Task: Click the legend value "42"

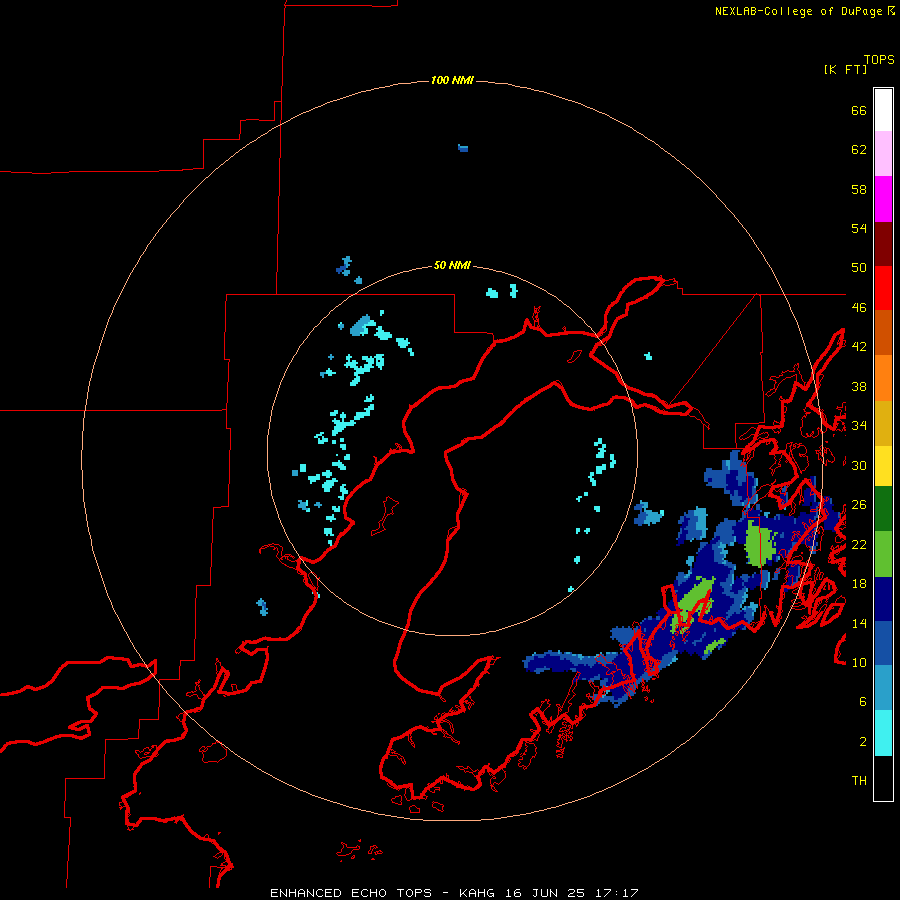Action: (859, 347)
